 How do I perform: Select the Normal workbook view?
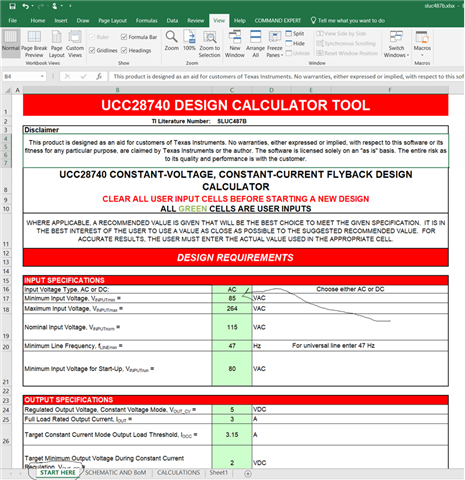(x=11, y=43)
